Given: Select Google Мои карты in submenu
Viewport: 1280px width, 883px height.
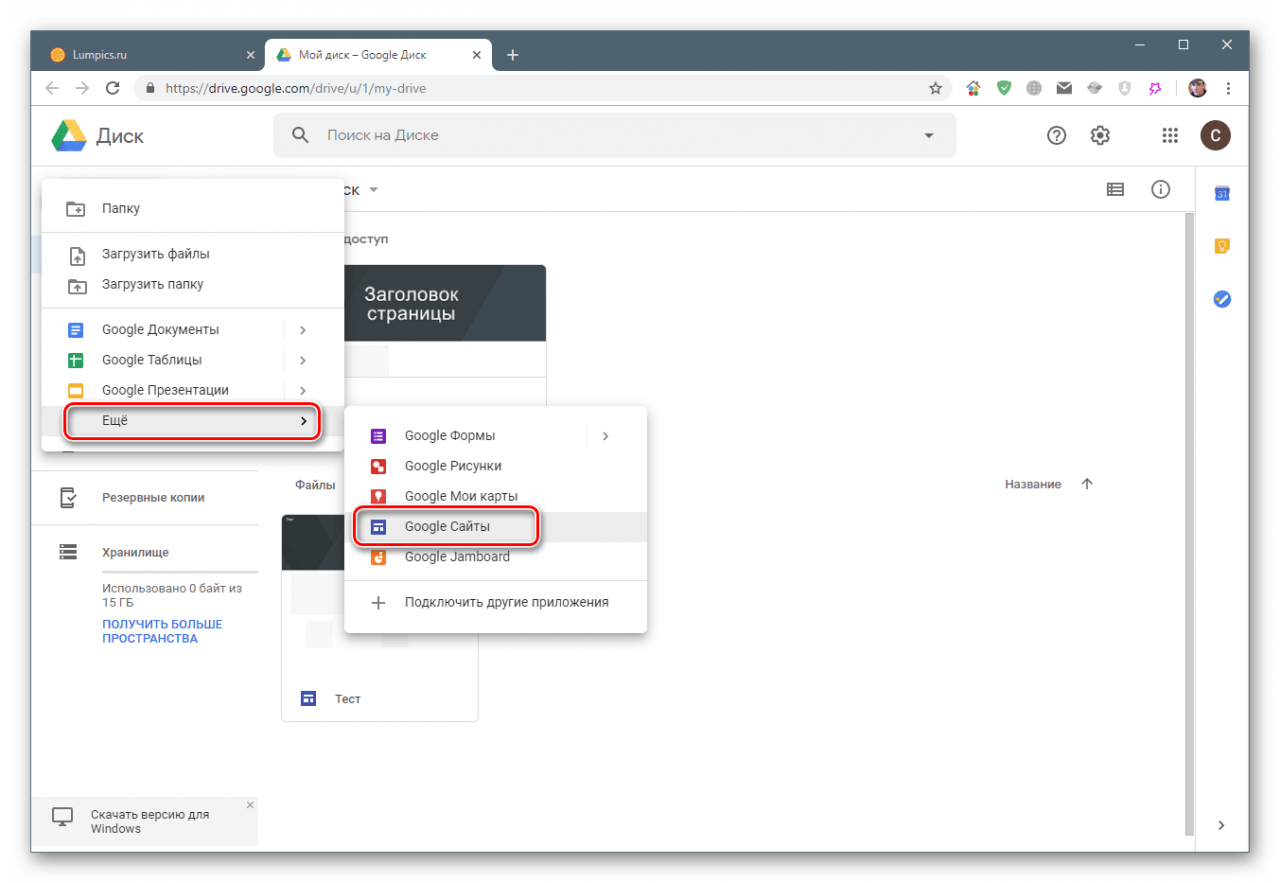Looking at the screenshot, I should tap(495, 496).
